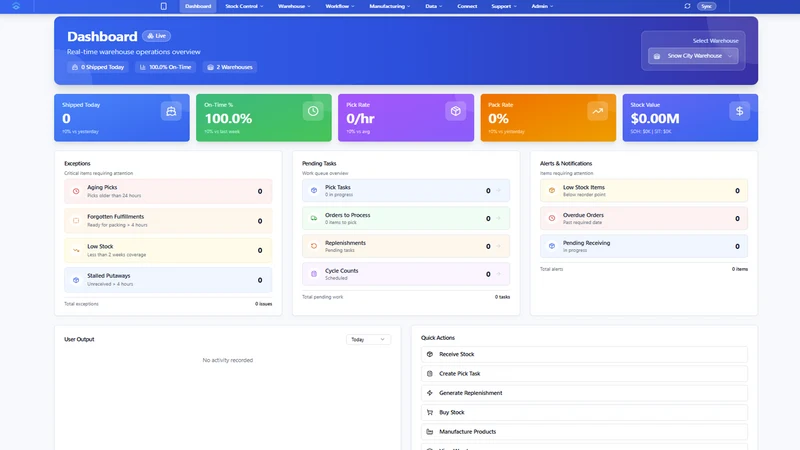
Task: Expand the Stock Control menu
Action: tap(244, 6)
